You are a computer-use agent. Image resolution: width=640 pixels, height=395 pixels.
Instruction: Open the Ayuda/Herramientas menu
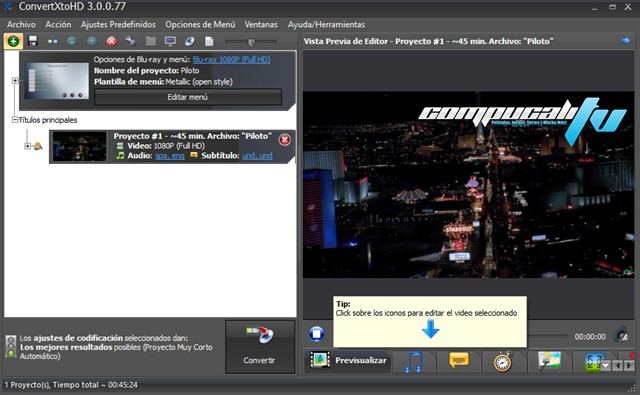[x=326, y=24]
